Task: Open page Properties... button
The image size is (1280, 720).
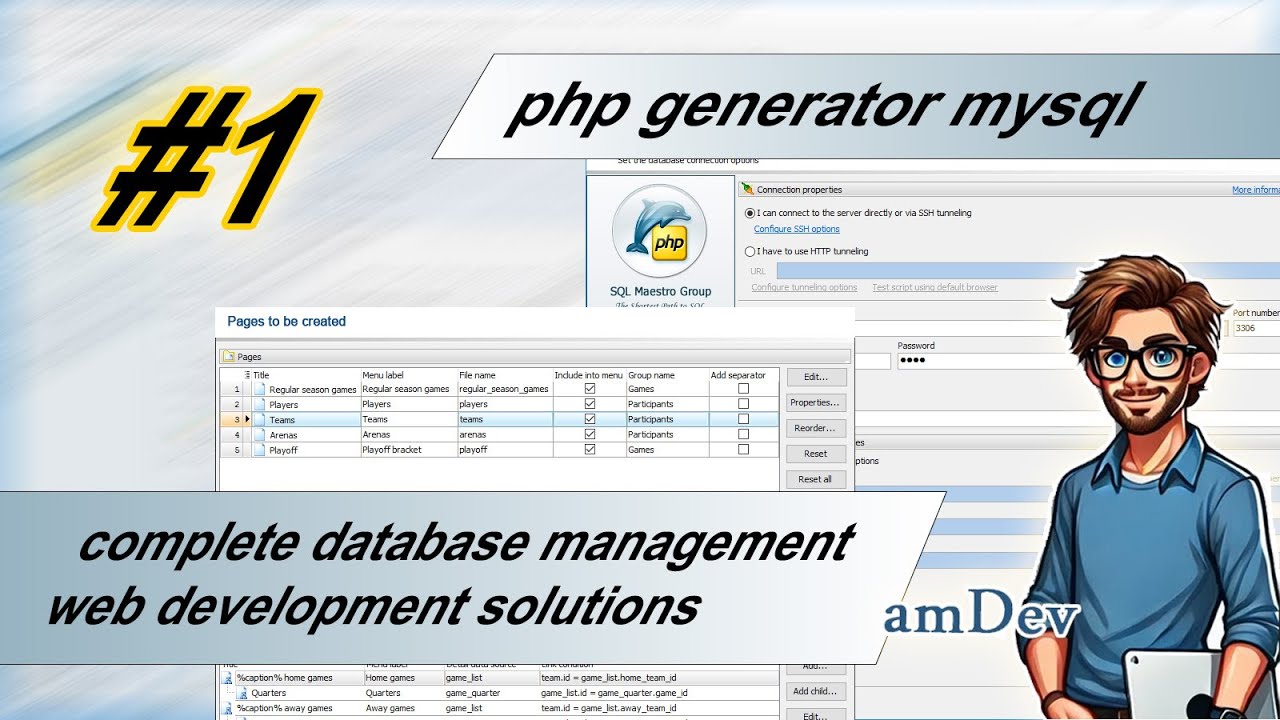Action: [816, 402]
